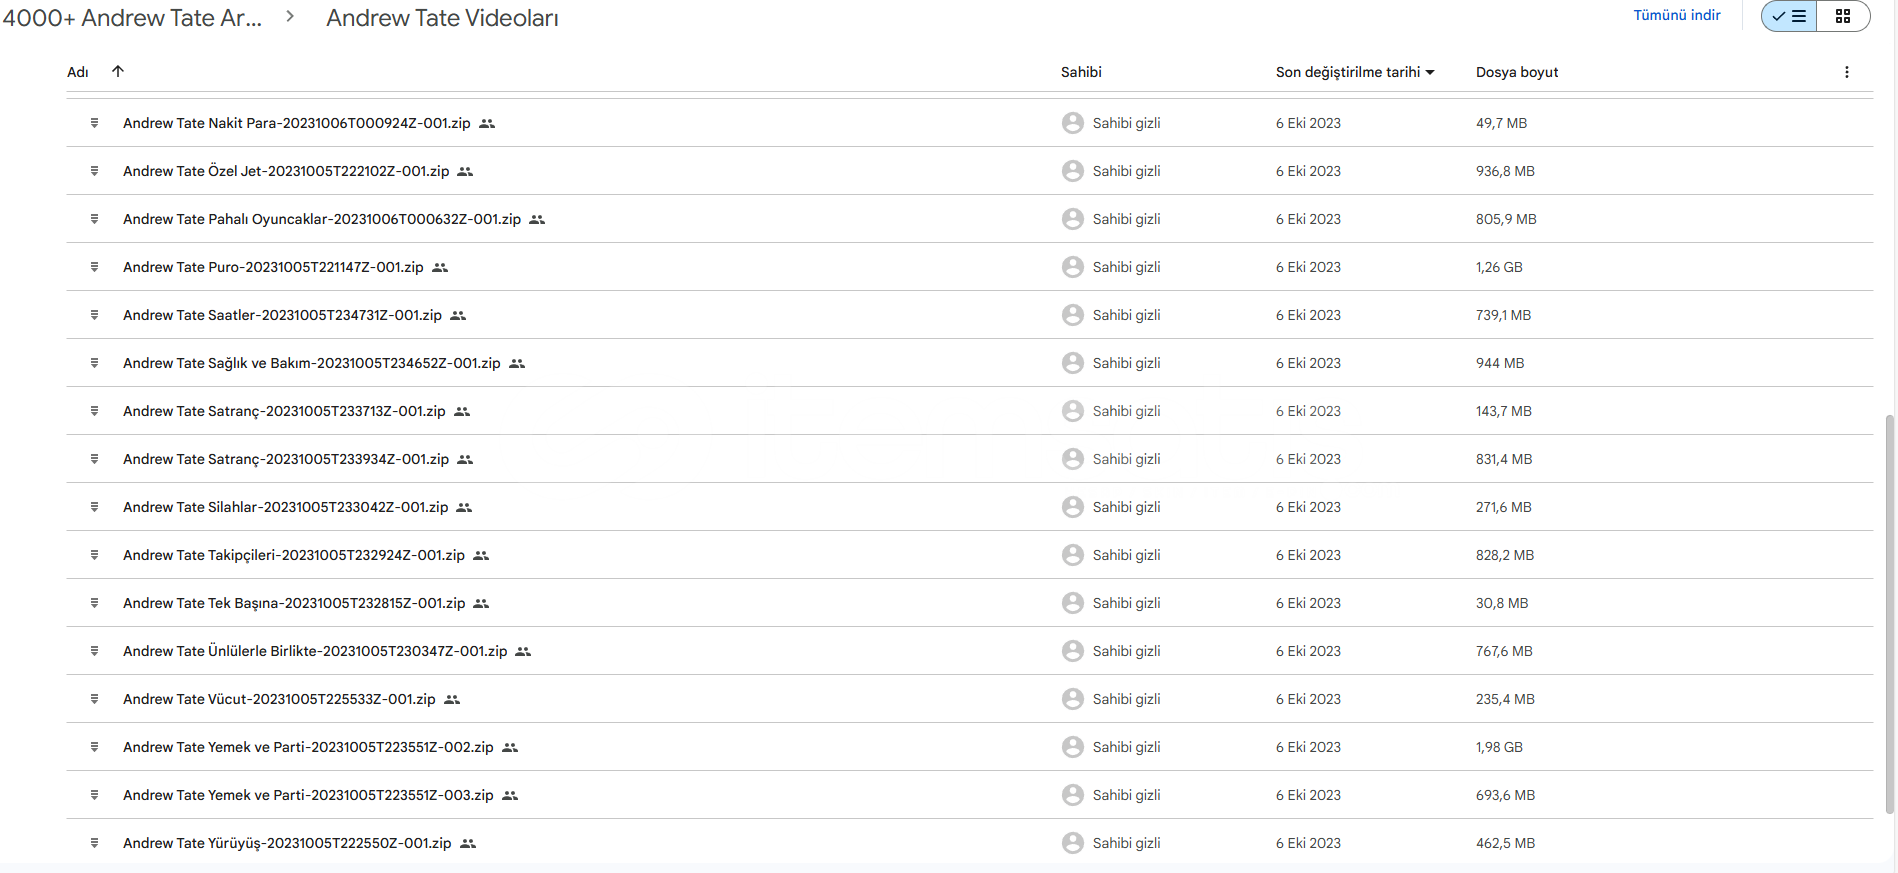Image resolution: width=1898 pixels, height=873 pixels.
Task: Click the zip icon for Vücut file
Action: pos(94,699)
